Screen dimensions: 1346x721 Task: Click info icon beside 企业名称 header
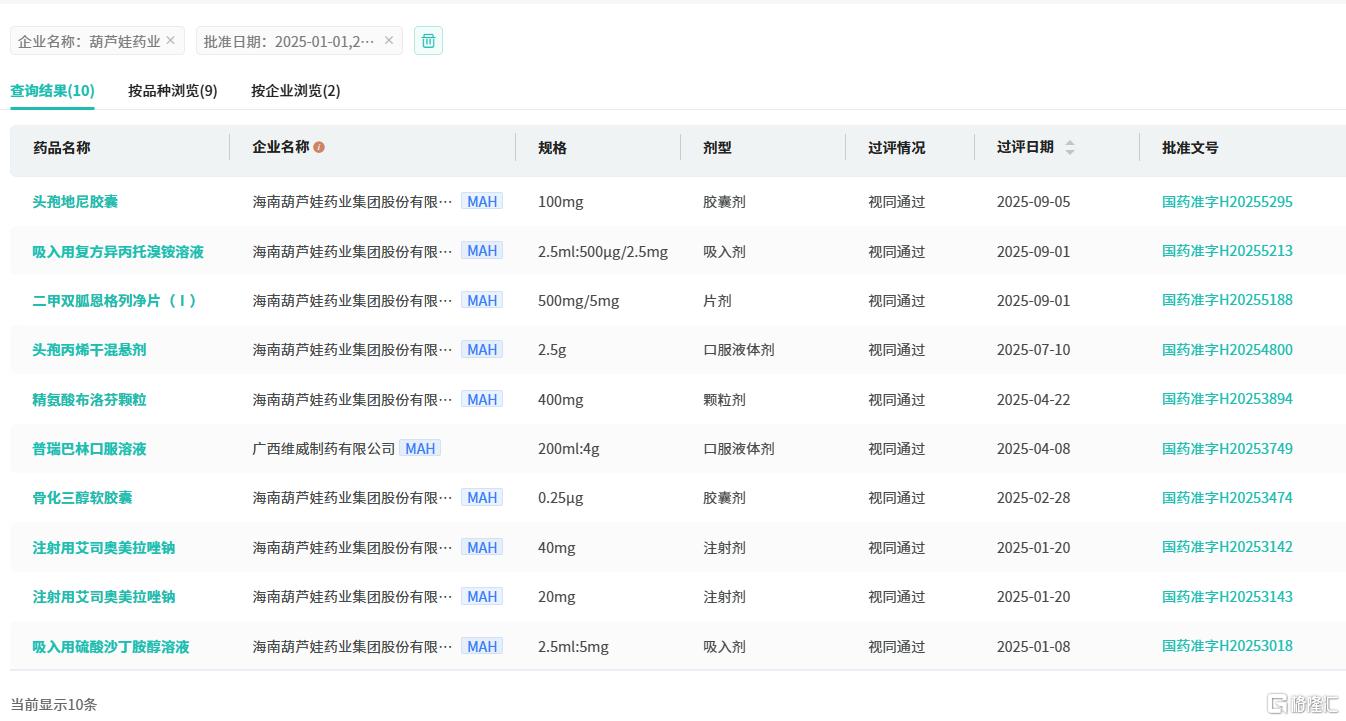319,147
